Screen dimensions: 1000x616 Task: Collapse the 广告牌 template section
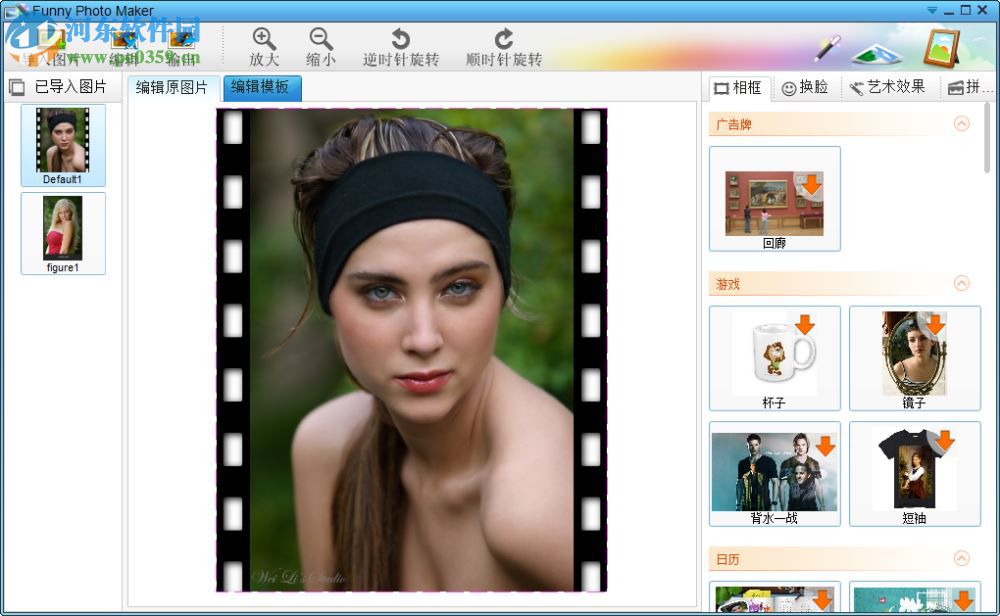(x=962, y=123)
